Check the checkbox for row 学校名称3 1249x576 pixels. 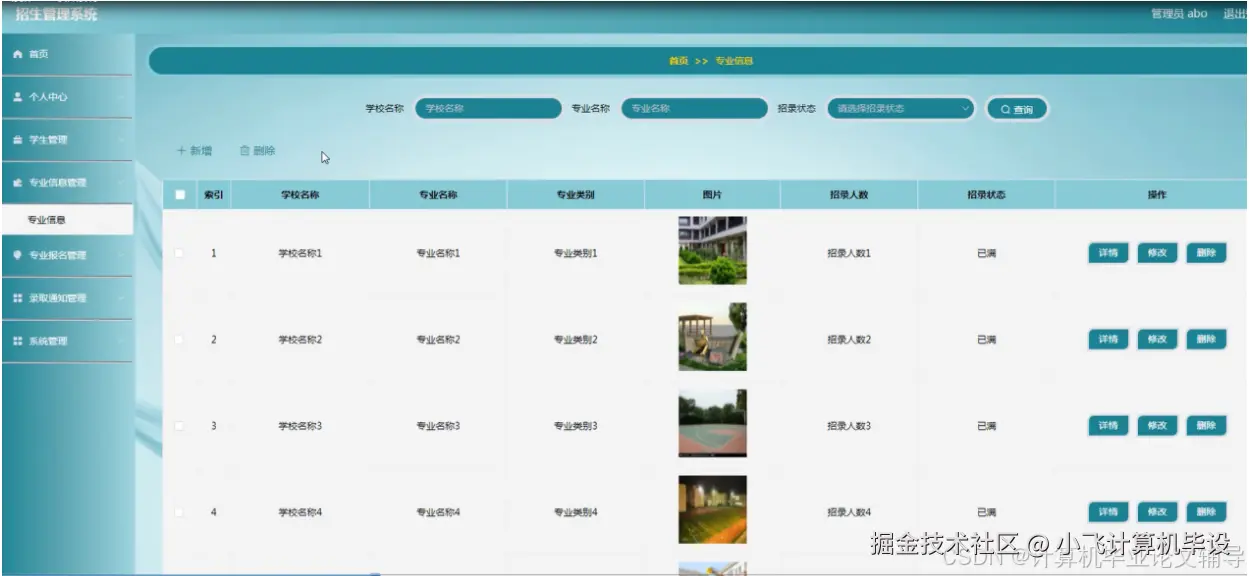[x=180, y=426]
